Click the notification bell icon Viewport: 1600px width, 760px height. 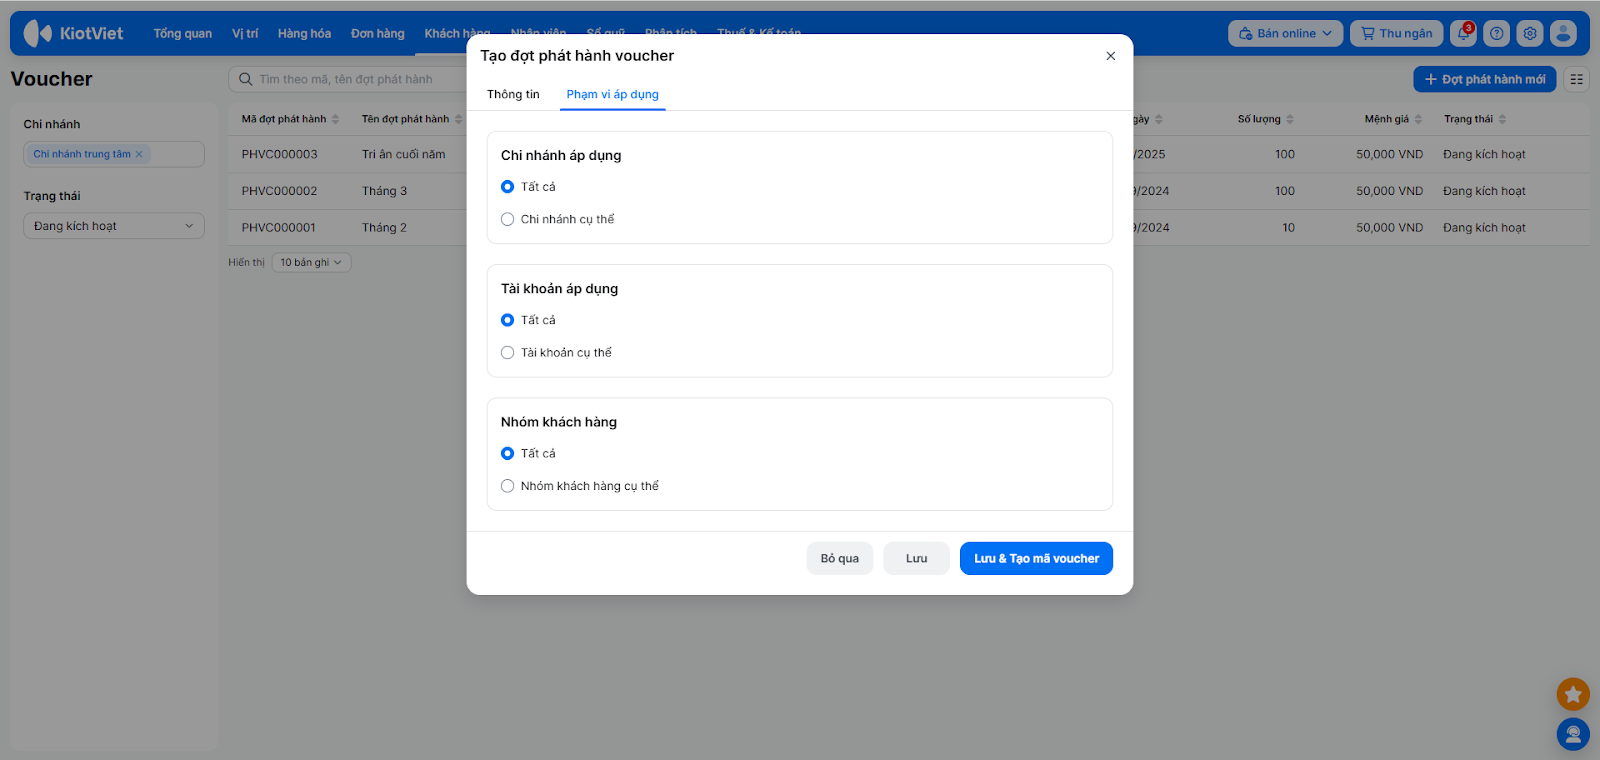click(1463, 34)
